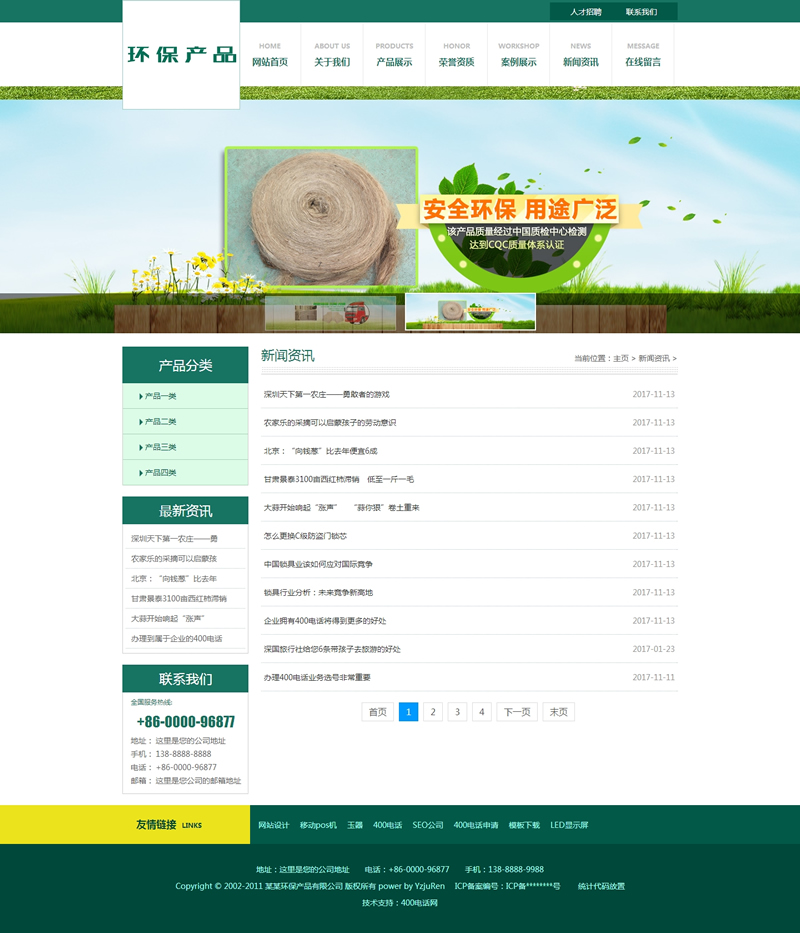Click the 人才招聘 top link
800x933 pixels.
(586, 12)
